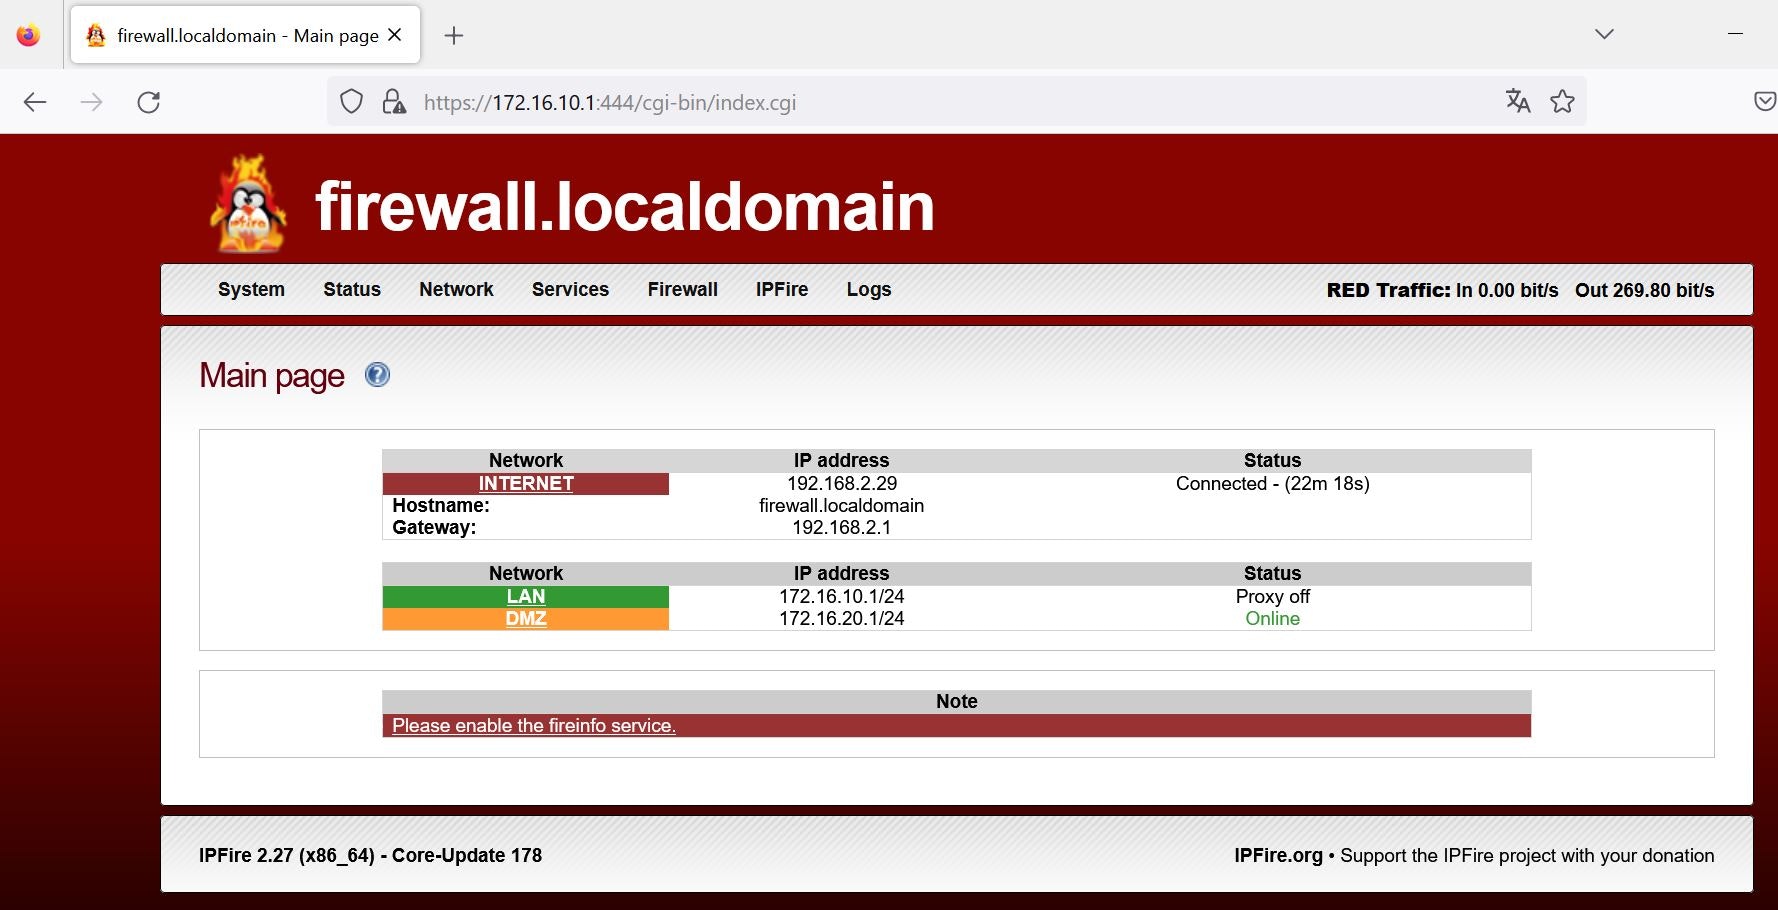Click the gateway value 192.168.2.1

click(842, 528)
